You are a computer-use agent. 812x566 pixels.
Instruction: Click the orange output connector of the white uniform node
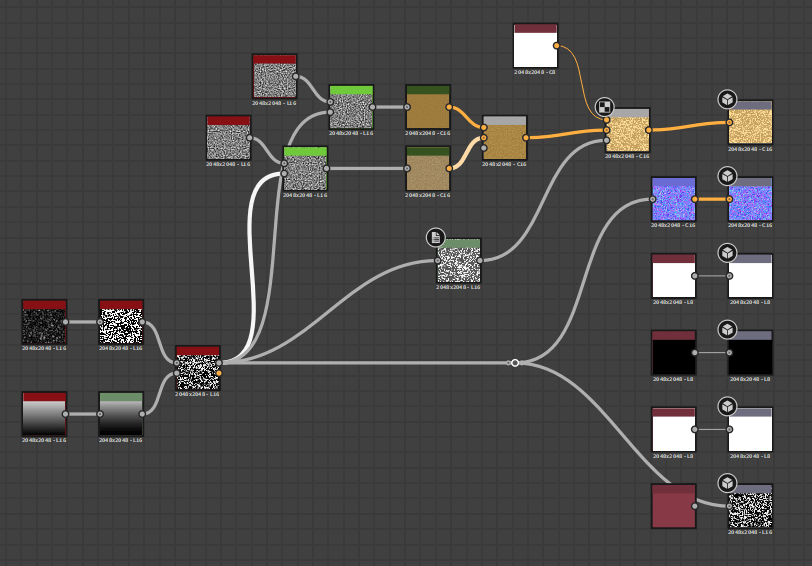click(x=558, y=46)
